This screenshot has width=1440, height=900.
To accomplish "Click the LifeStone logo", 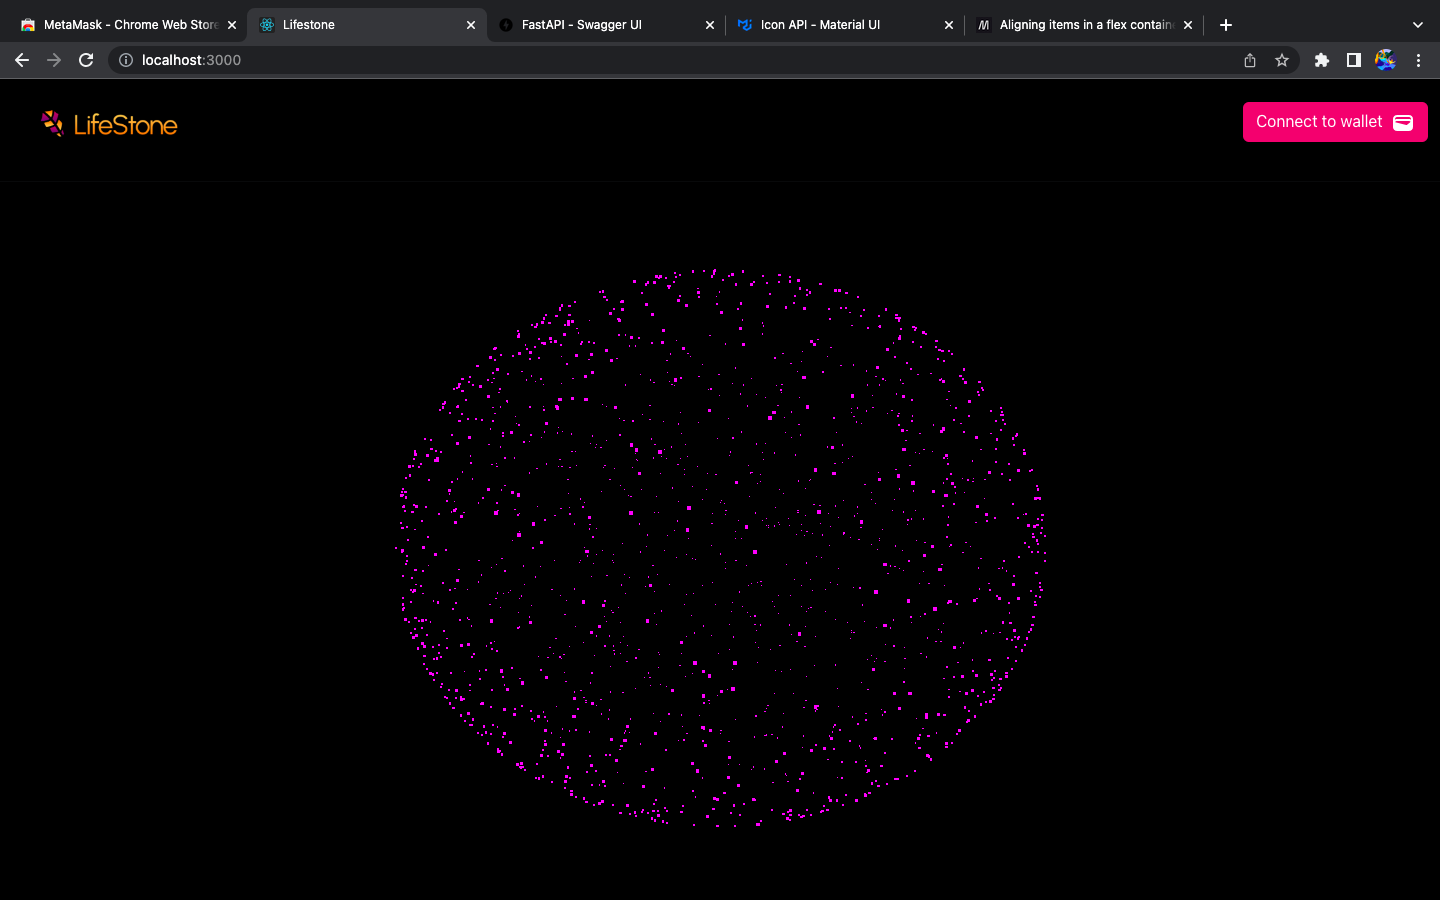I will tap(109, 124).
